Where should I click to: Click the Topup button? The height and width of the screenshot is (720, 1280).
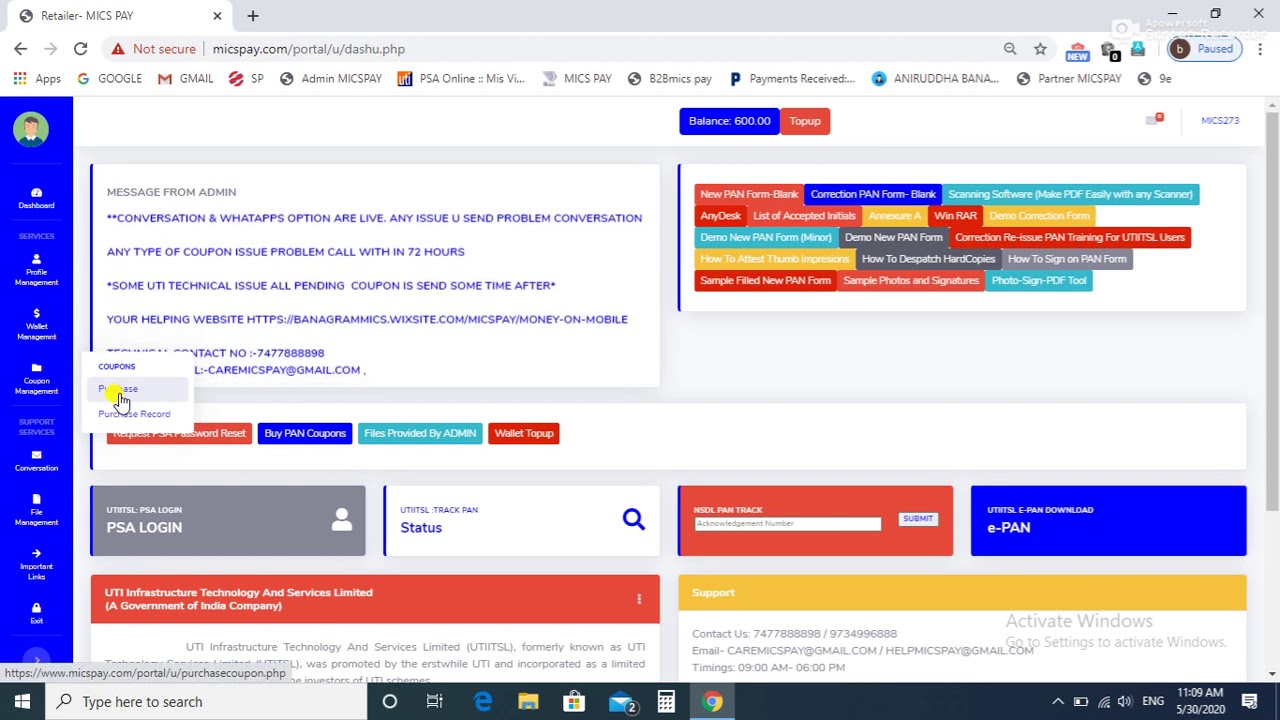pos(805,121)
